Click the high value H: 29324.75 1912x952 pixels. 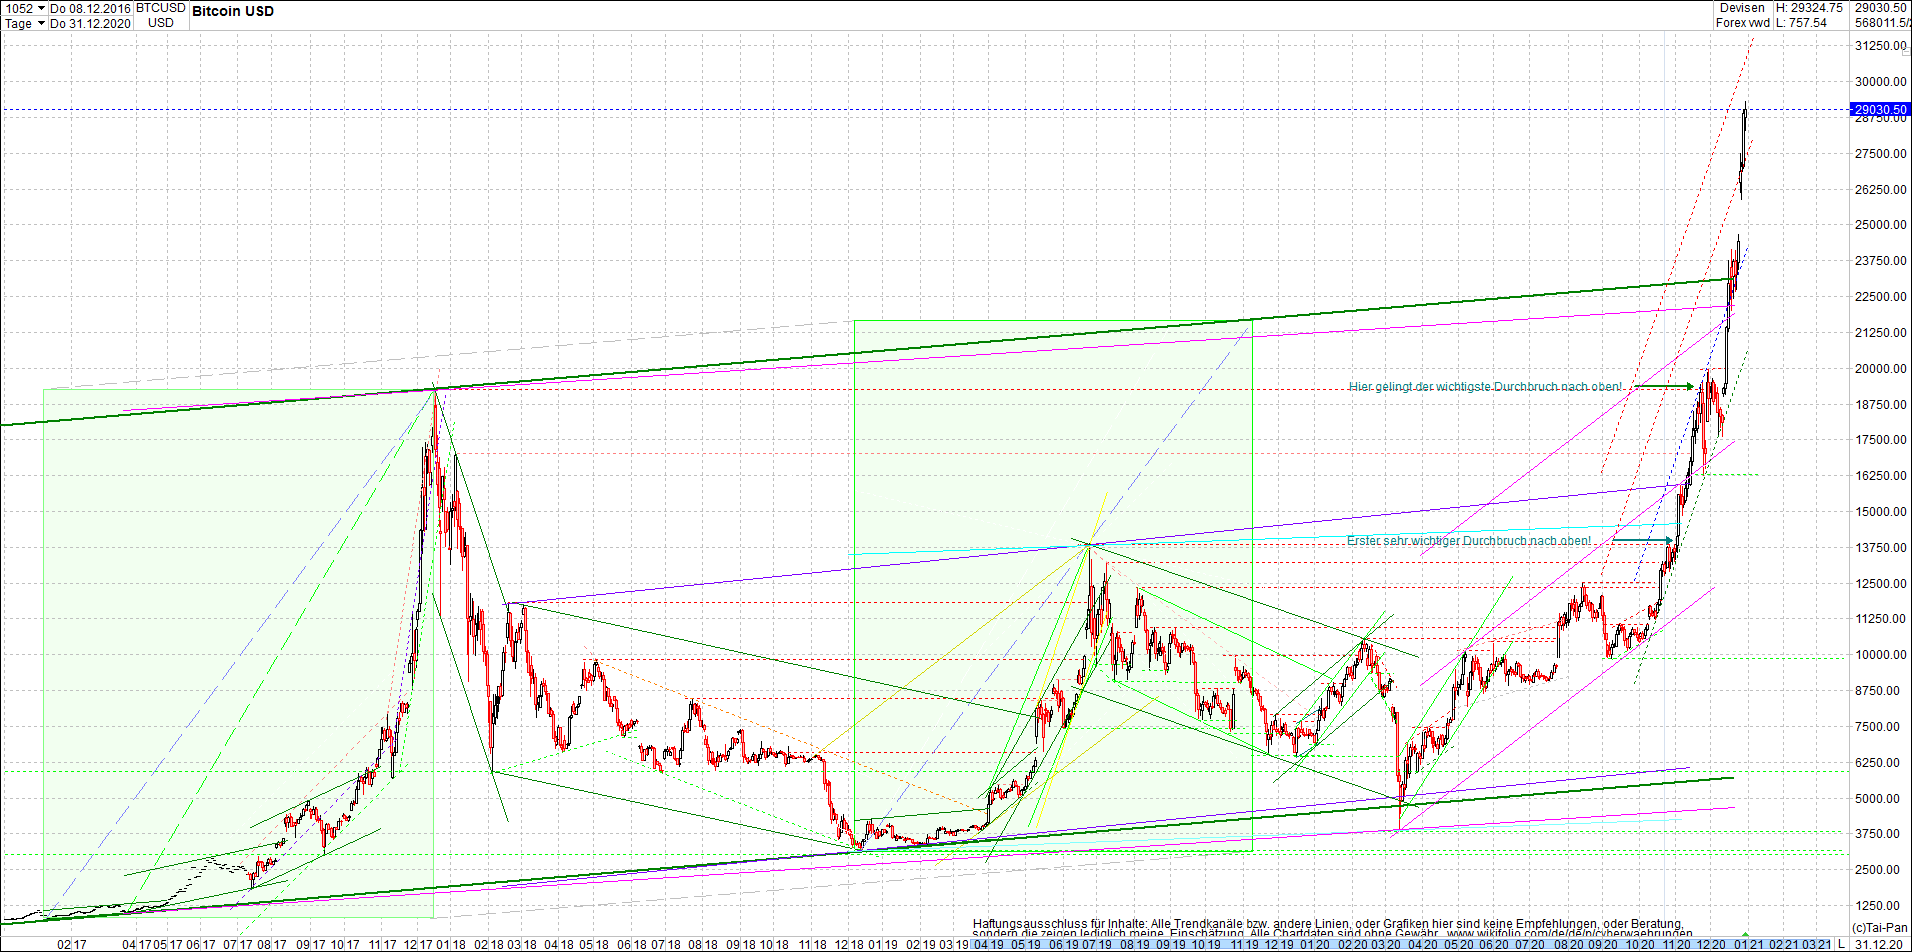[x=1809, y=8]
